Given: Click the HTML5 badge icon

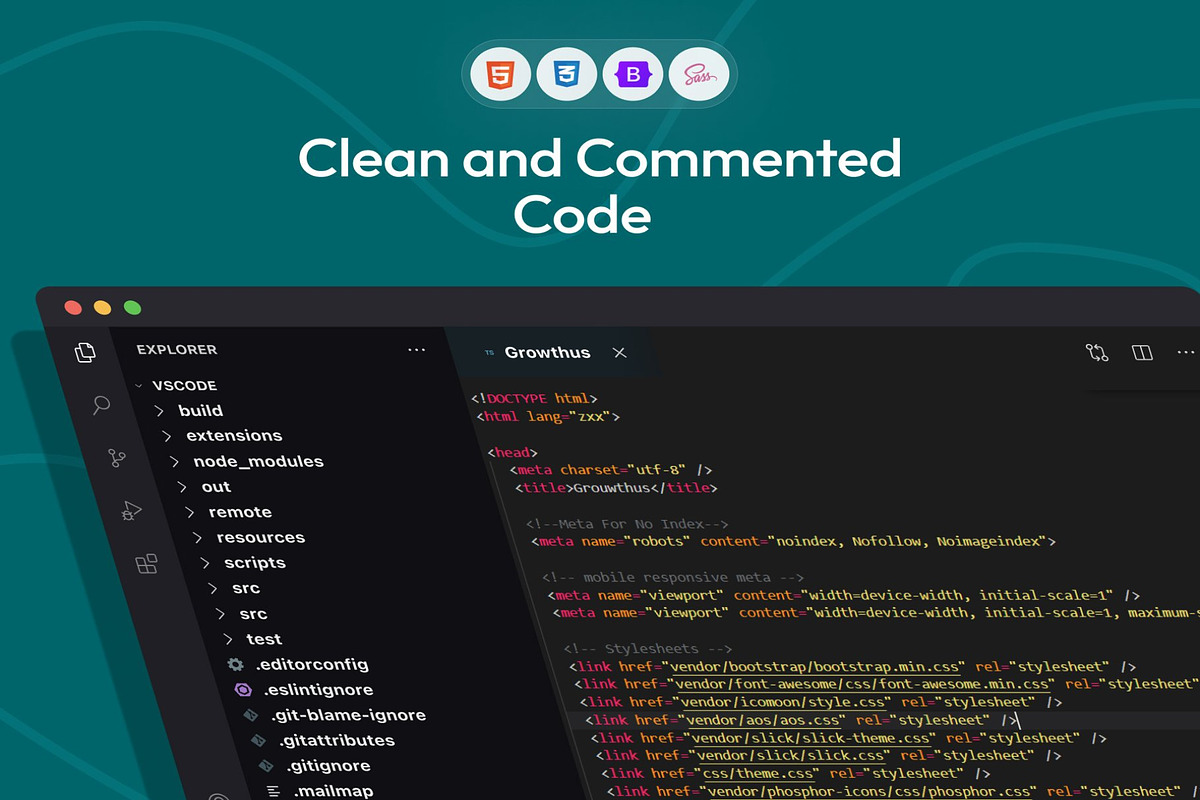Looking at the screenshot, I should (500, 74).
